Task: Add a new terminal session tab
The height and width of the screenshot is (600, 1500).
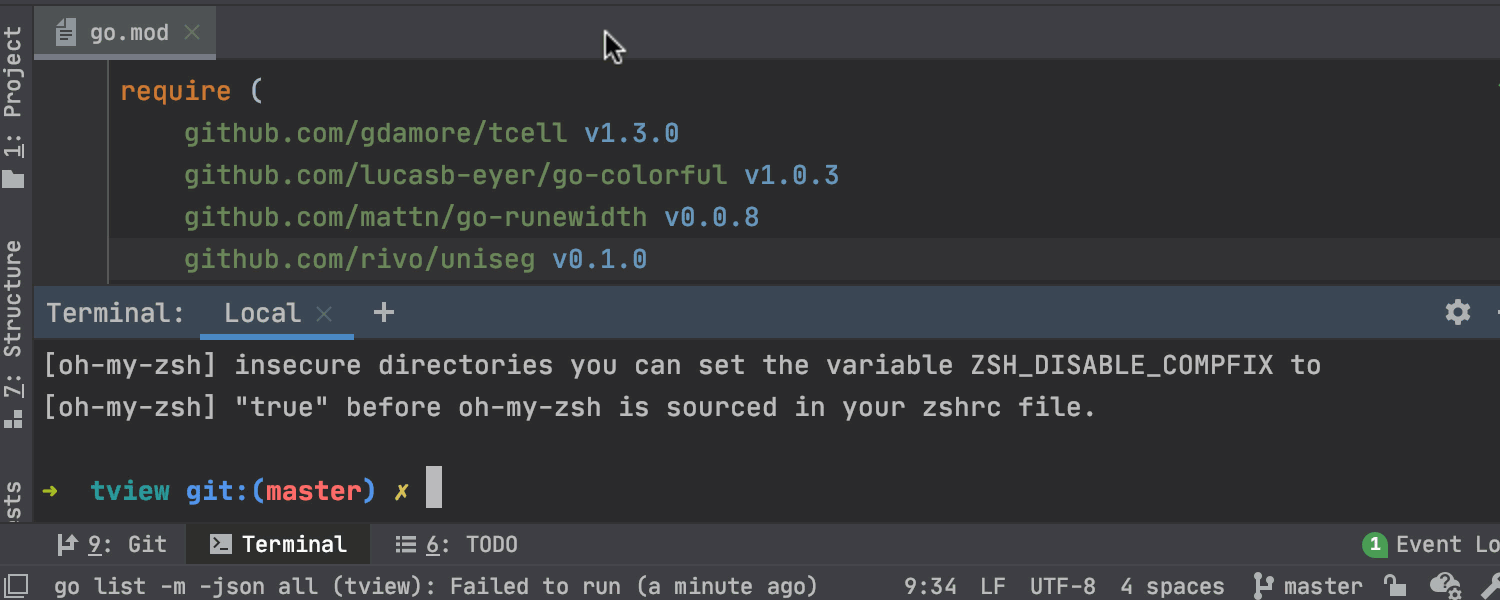Action: click(x=383, y=313)
